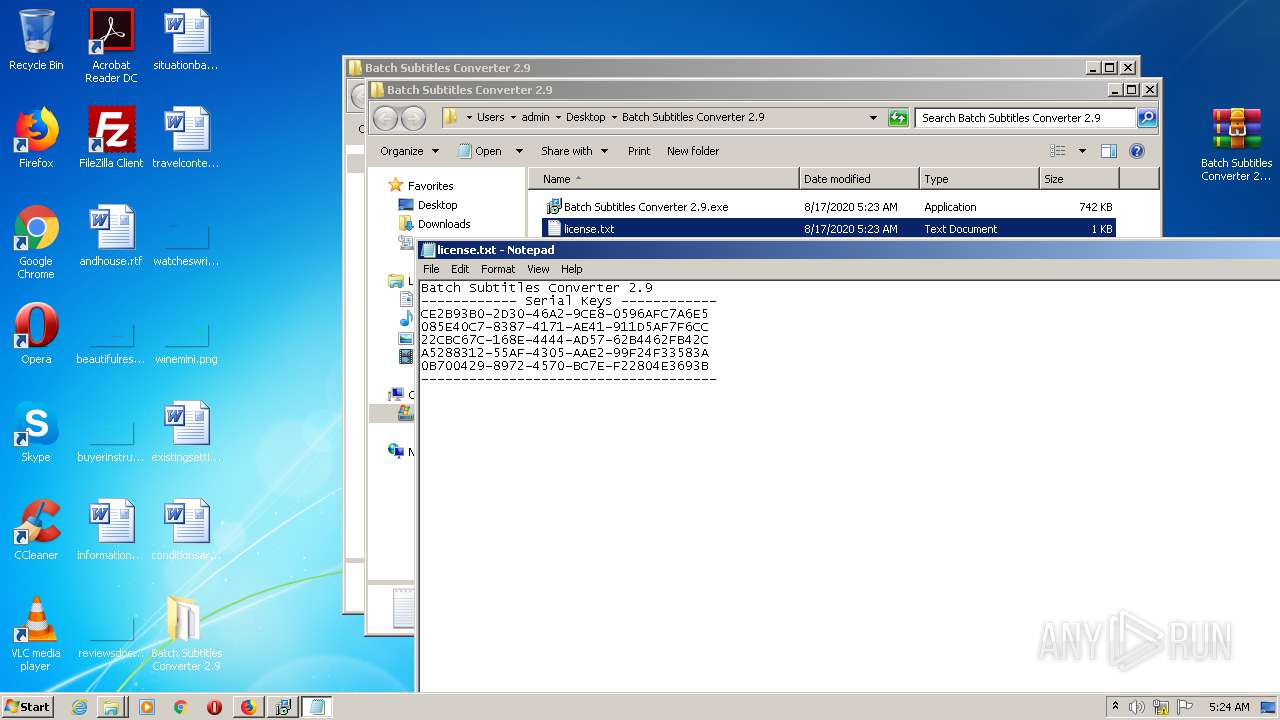Select the information... Word document icon

coord(111,530)
